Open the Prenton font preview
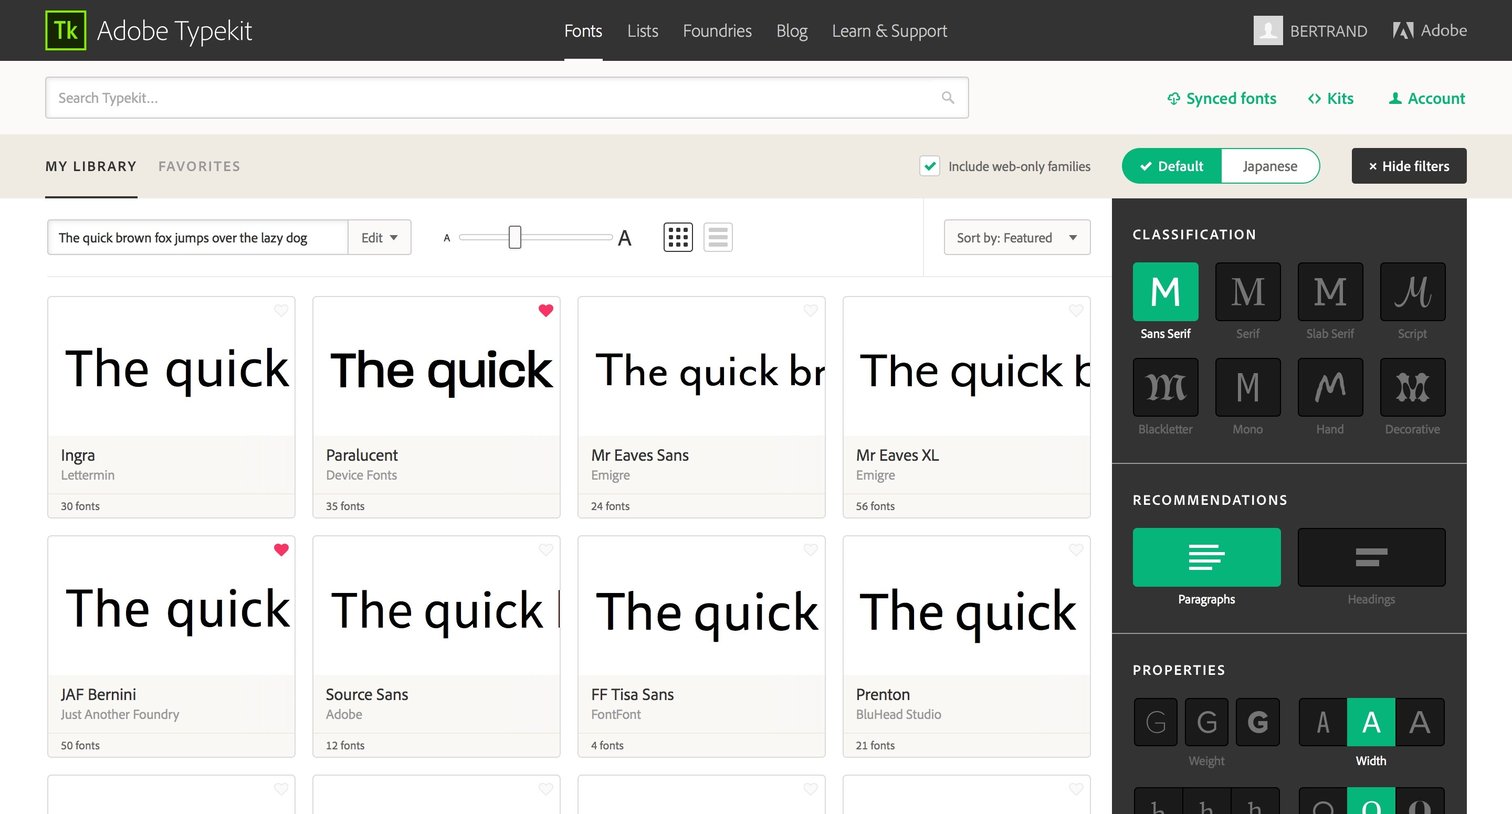The image size is (1512, 814). [967, 607]
